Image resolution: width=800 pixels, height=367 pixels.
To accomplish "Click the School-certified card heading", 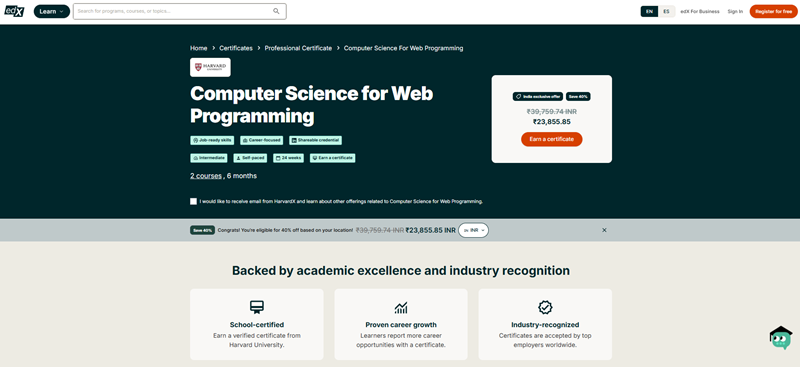I will coord(257,325).
